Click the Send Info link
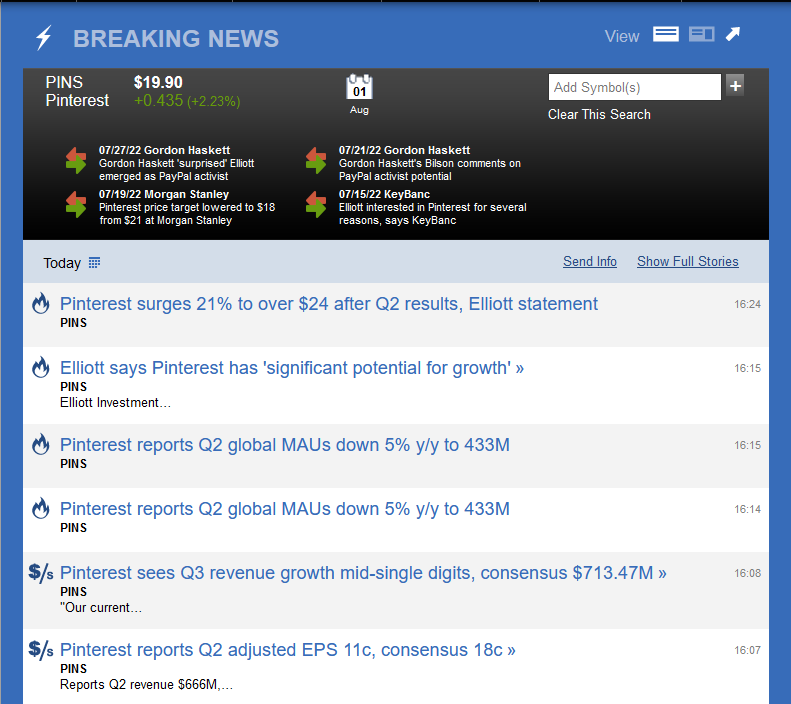Image resolution: width=791 pixels, height=704 pixels. pyautogui.click(x=590, y=262)
